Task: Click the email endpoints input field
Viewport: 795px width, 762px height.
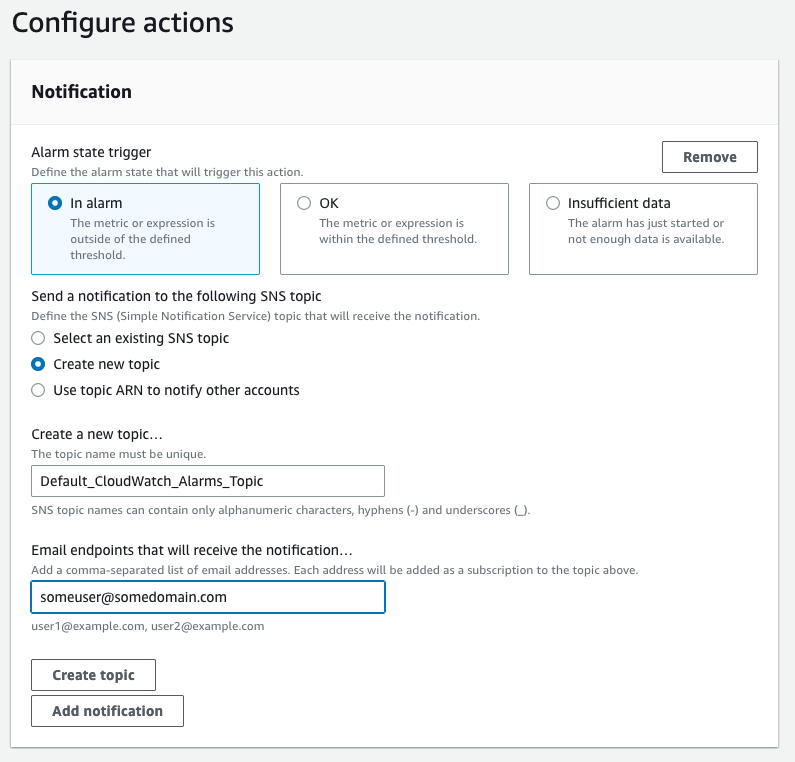Action: pyautogui.click(x=208, y=597)
